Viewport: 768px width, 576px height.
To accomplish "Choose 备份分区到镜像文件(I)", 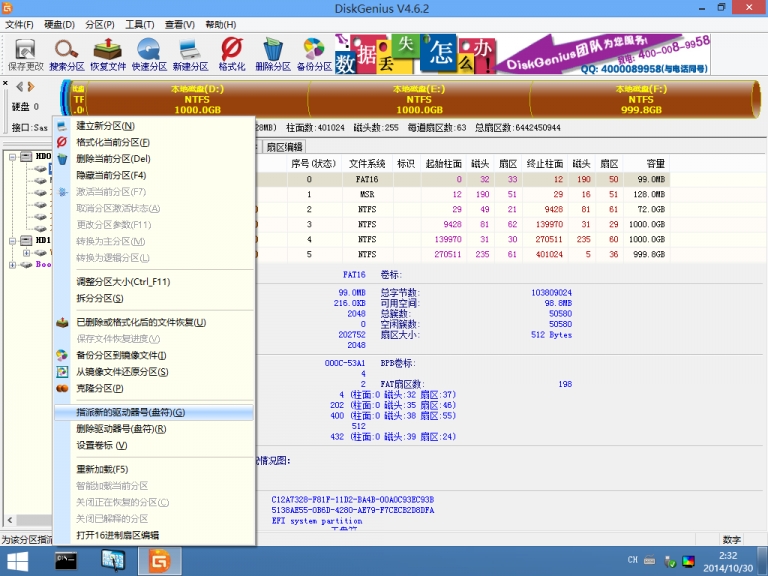I will [x=154, y=355].
